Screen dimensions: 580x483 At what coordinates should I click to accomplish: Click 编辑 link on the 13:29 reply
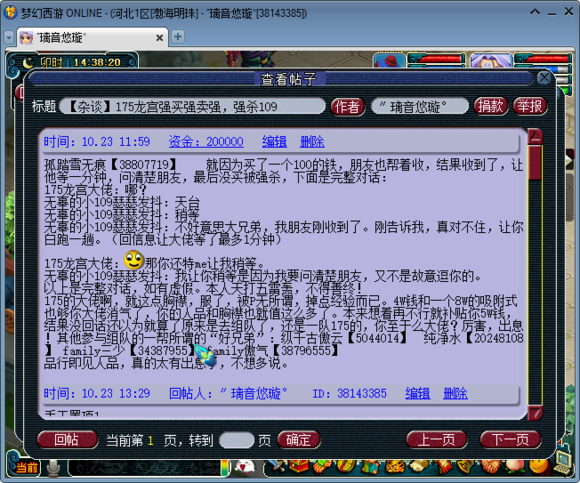(418, 393)
